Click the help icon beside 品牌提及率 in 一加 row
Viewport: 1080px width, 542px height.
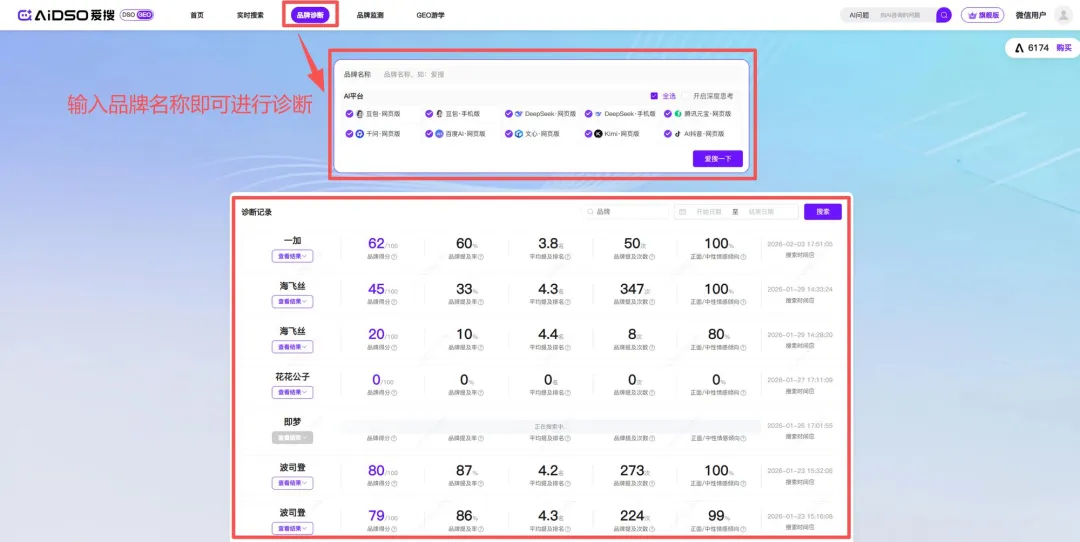(x=479, y=256)
